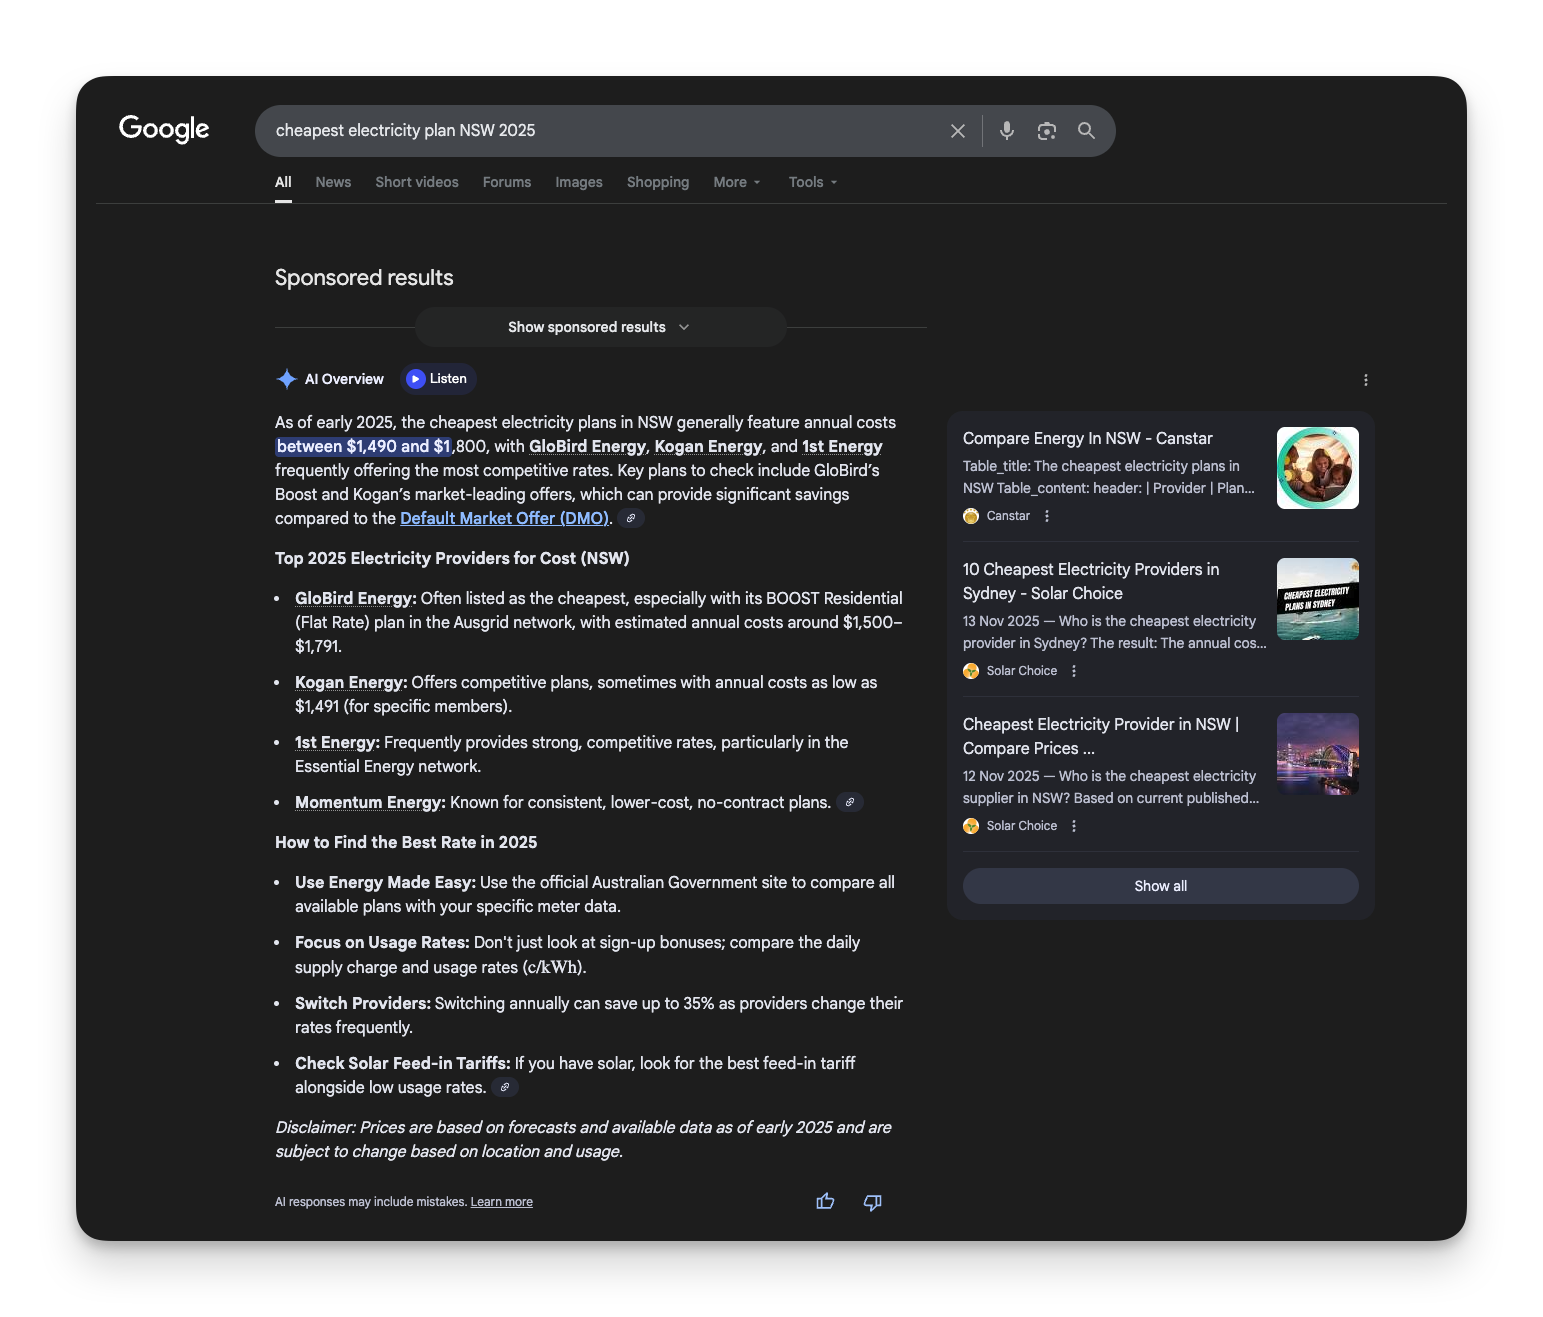Click the Canstar result thumbnail image
Image resolution: width=1543 pixels, height=1317 pixels.
pyautogui.click(x=1317, y=468)
